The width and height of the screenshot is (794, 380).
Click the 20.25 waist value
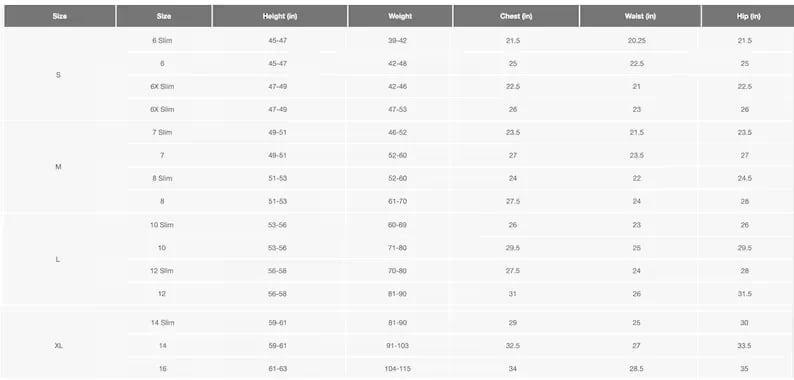pyautogui.click(x=637, y=41)
